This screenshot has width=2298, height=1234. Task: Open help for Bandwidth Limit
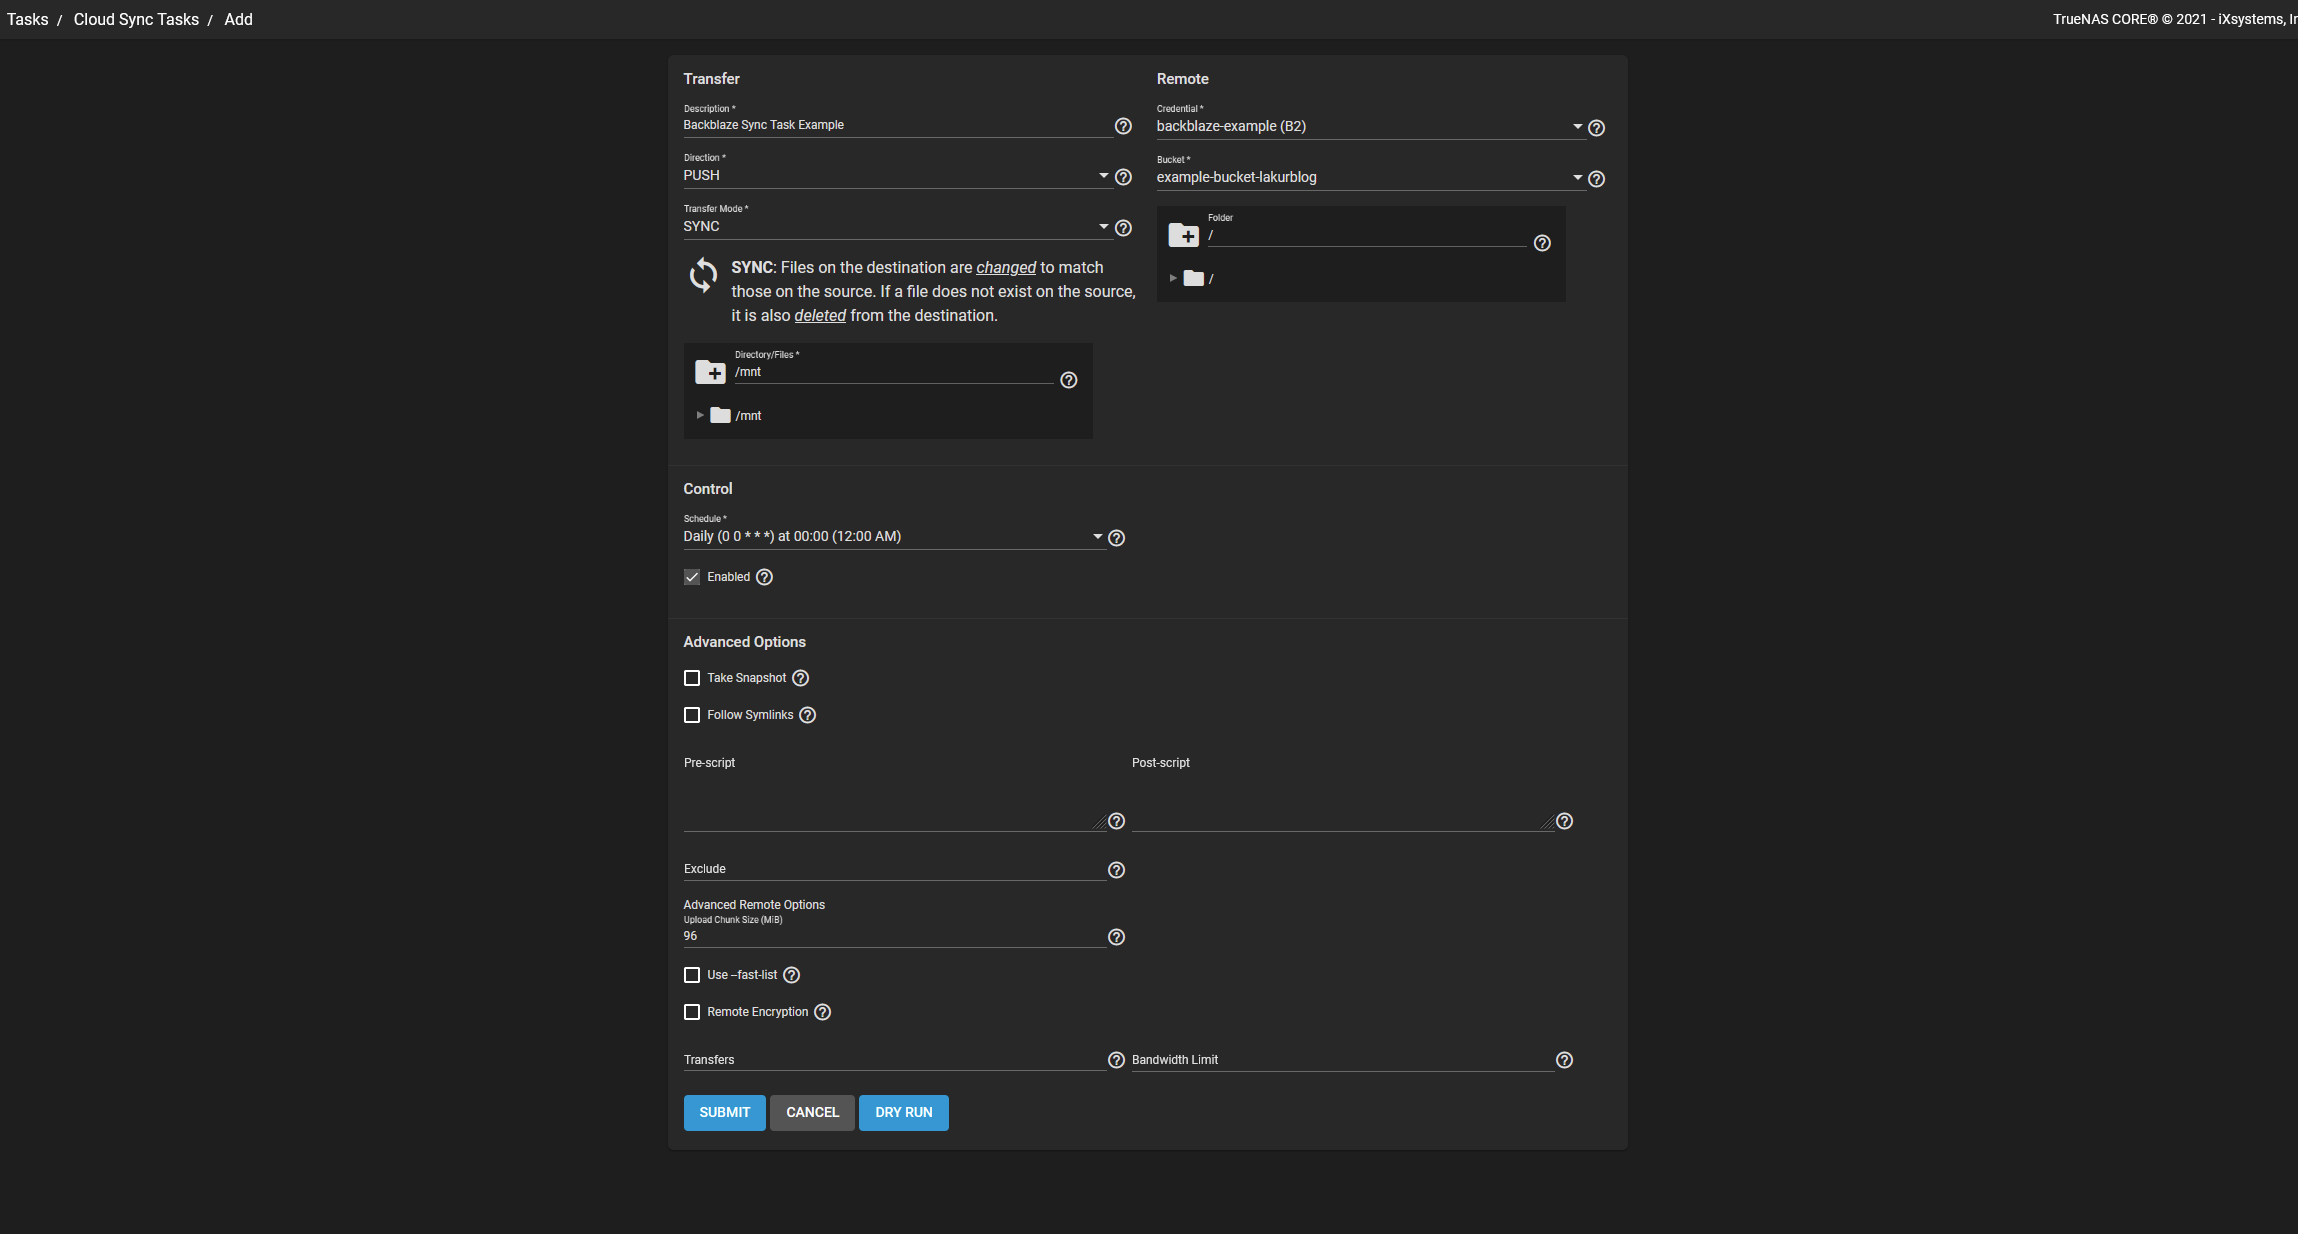point(1564,1060)
